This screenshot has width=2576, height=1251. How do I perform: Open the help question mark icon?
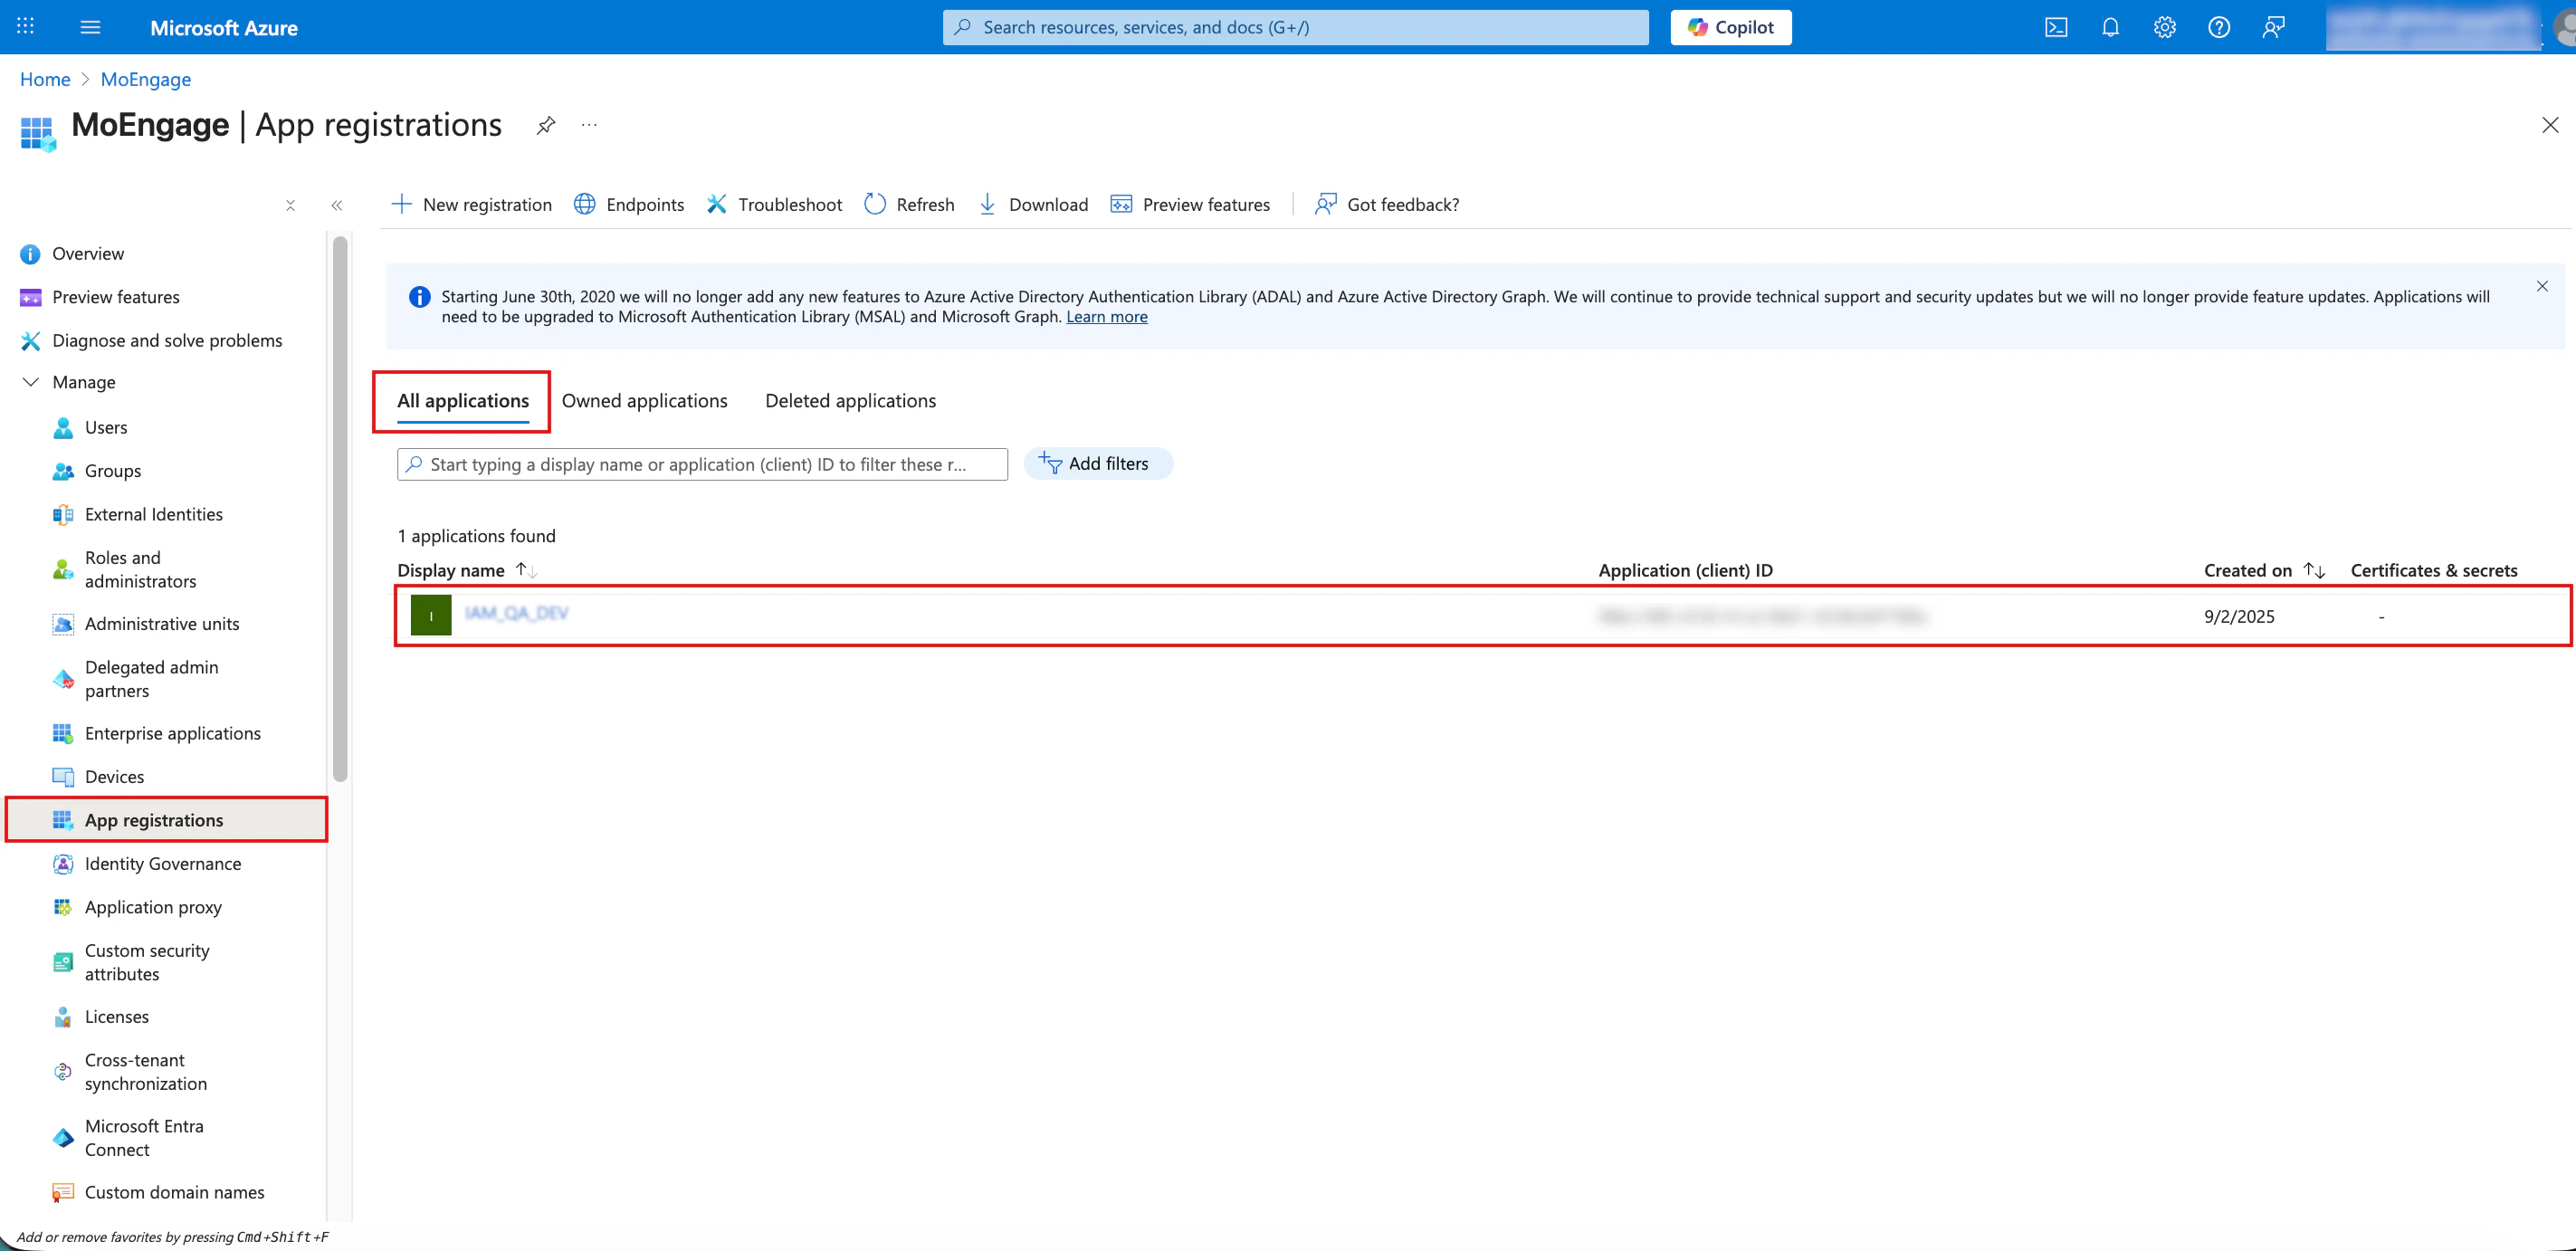2218,27
